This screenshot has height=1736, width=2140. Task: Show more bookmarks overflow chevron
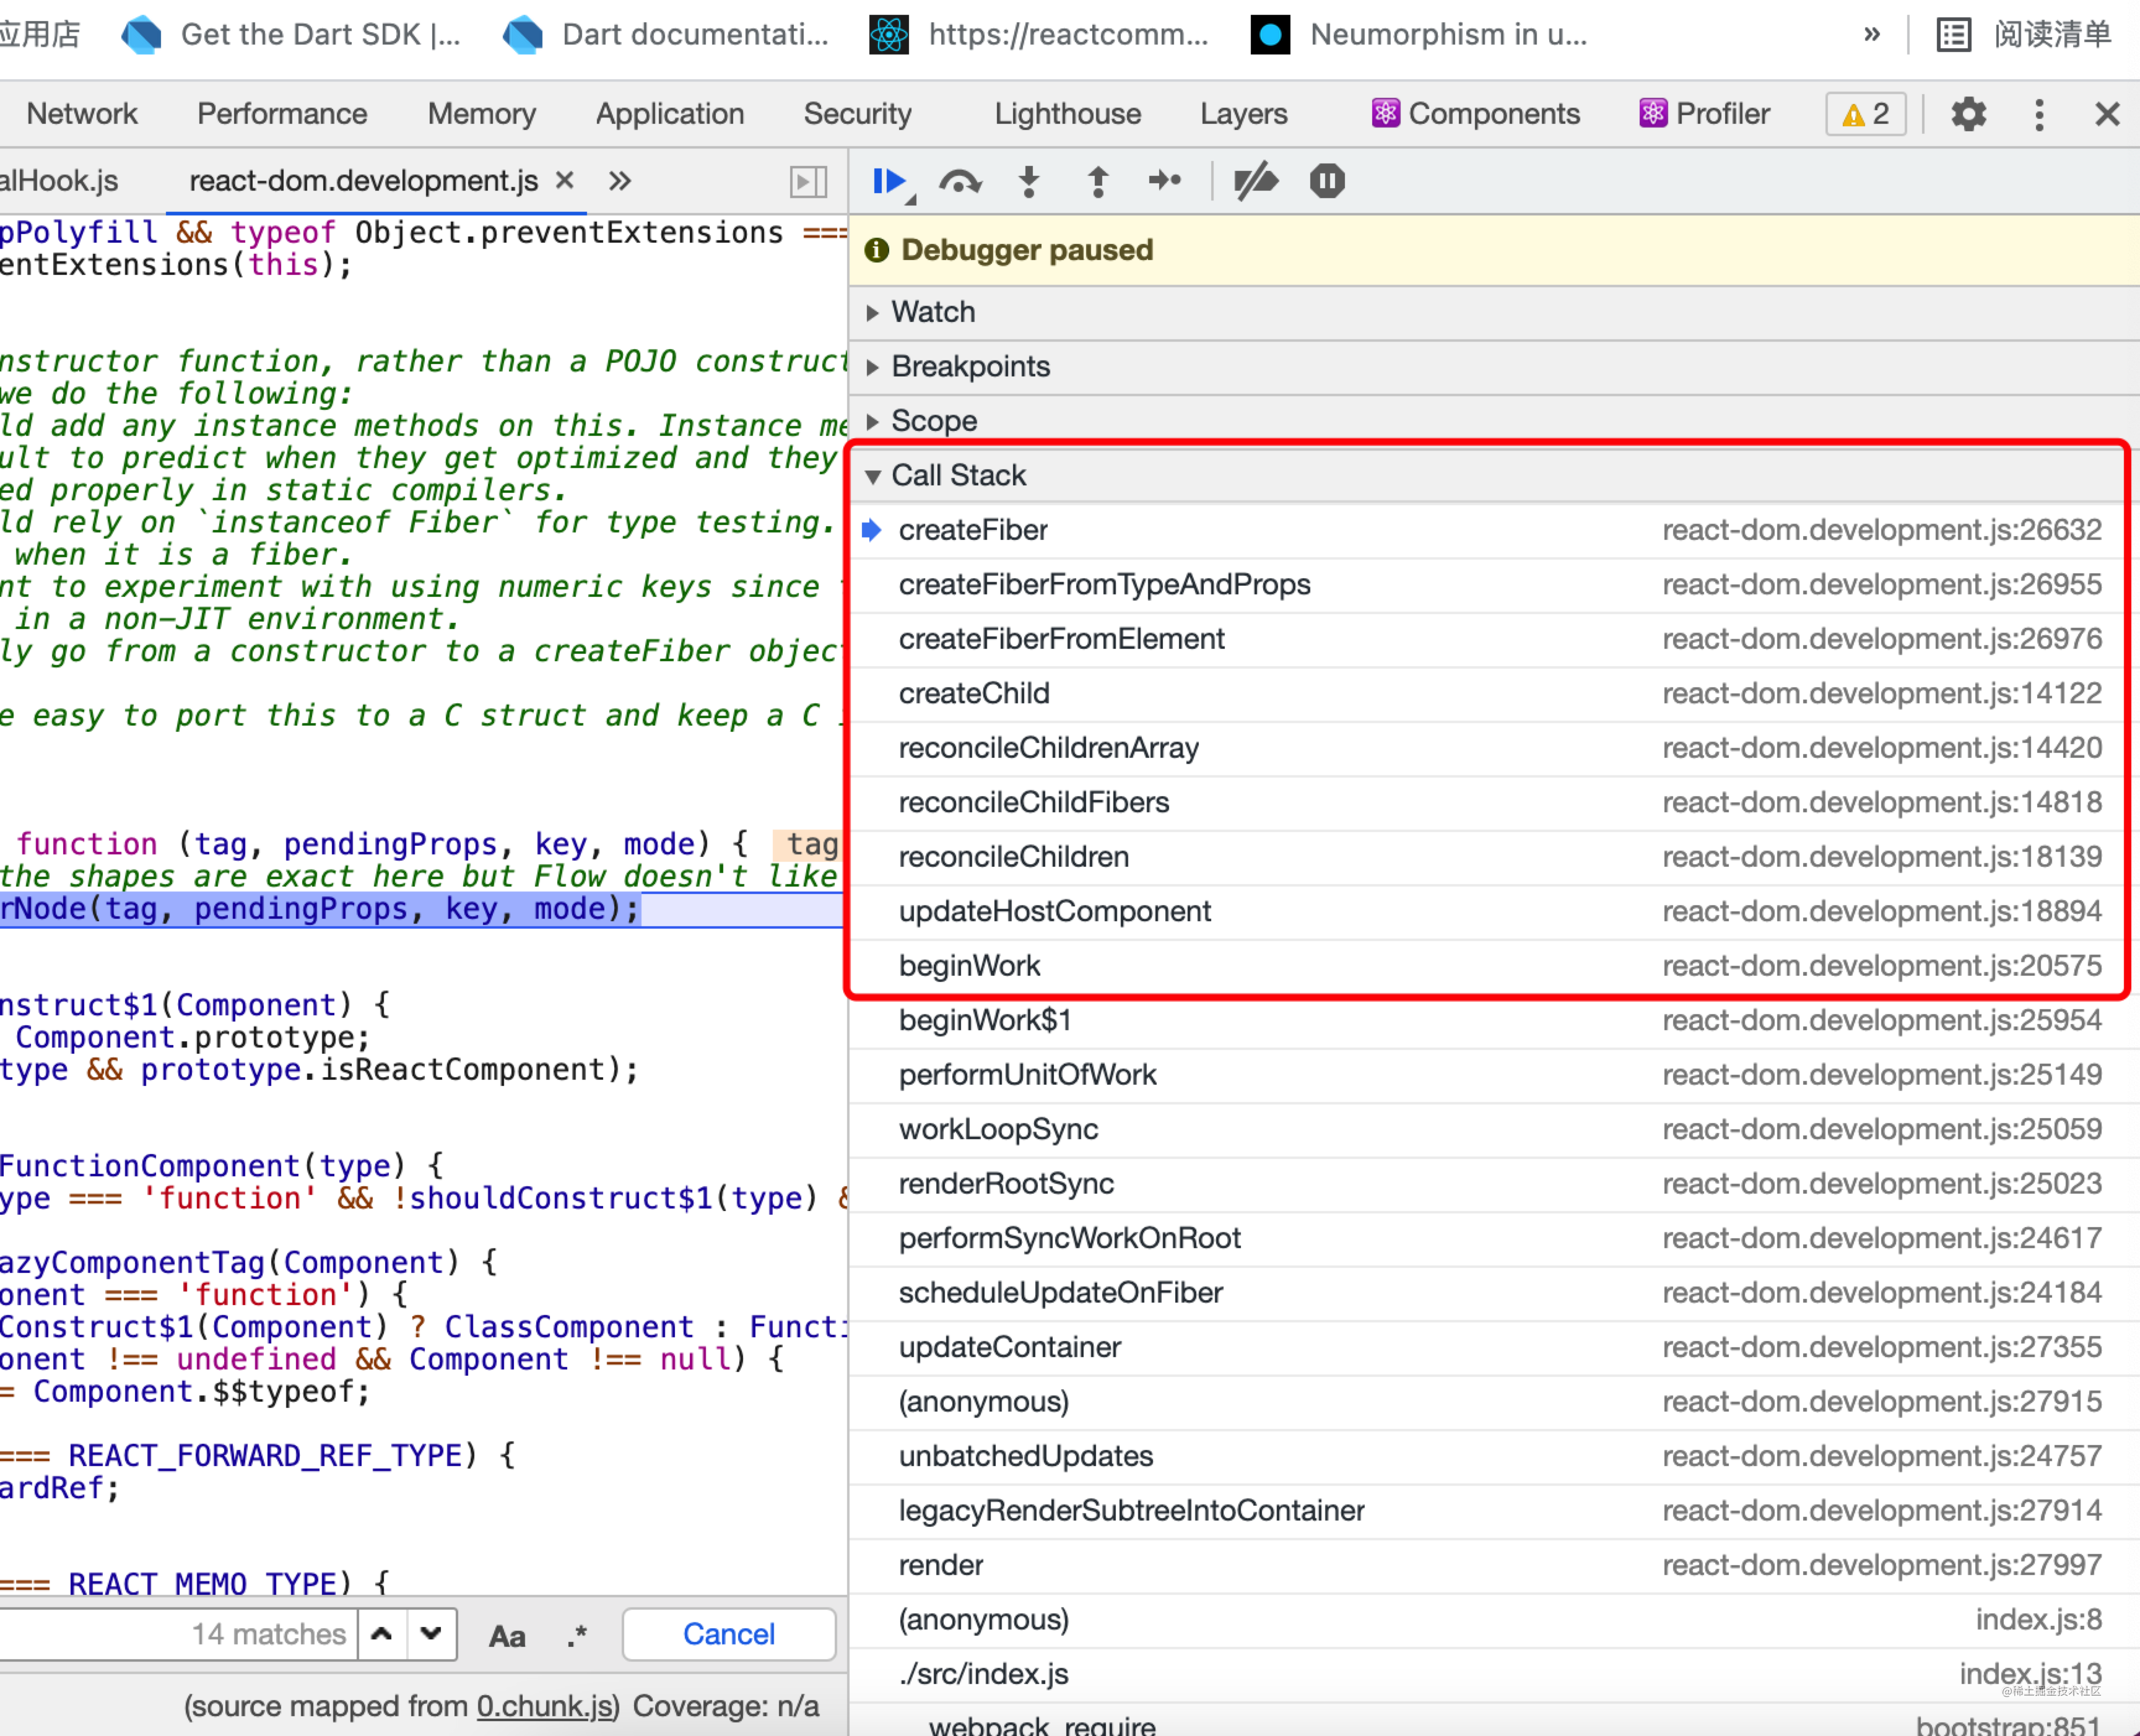pyautogui.click(x=1871, y=35)
